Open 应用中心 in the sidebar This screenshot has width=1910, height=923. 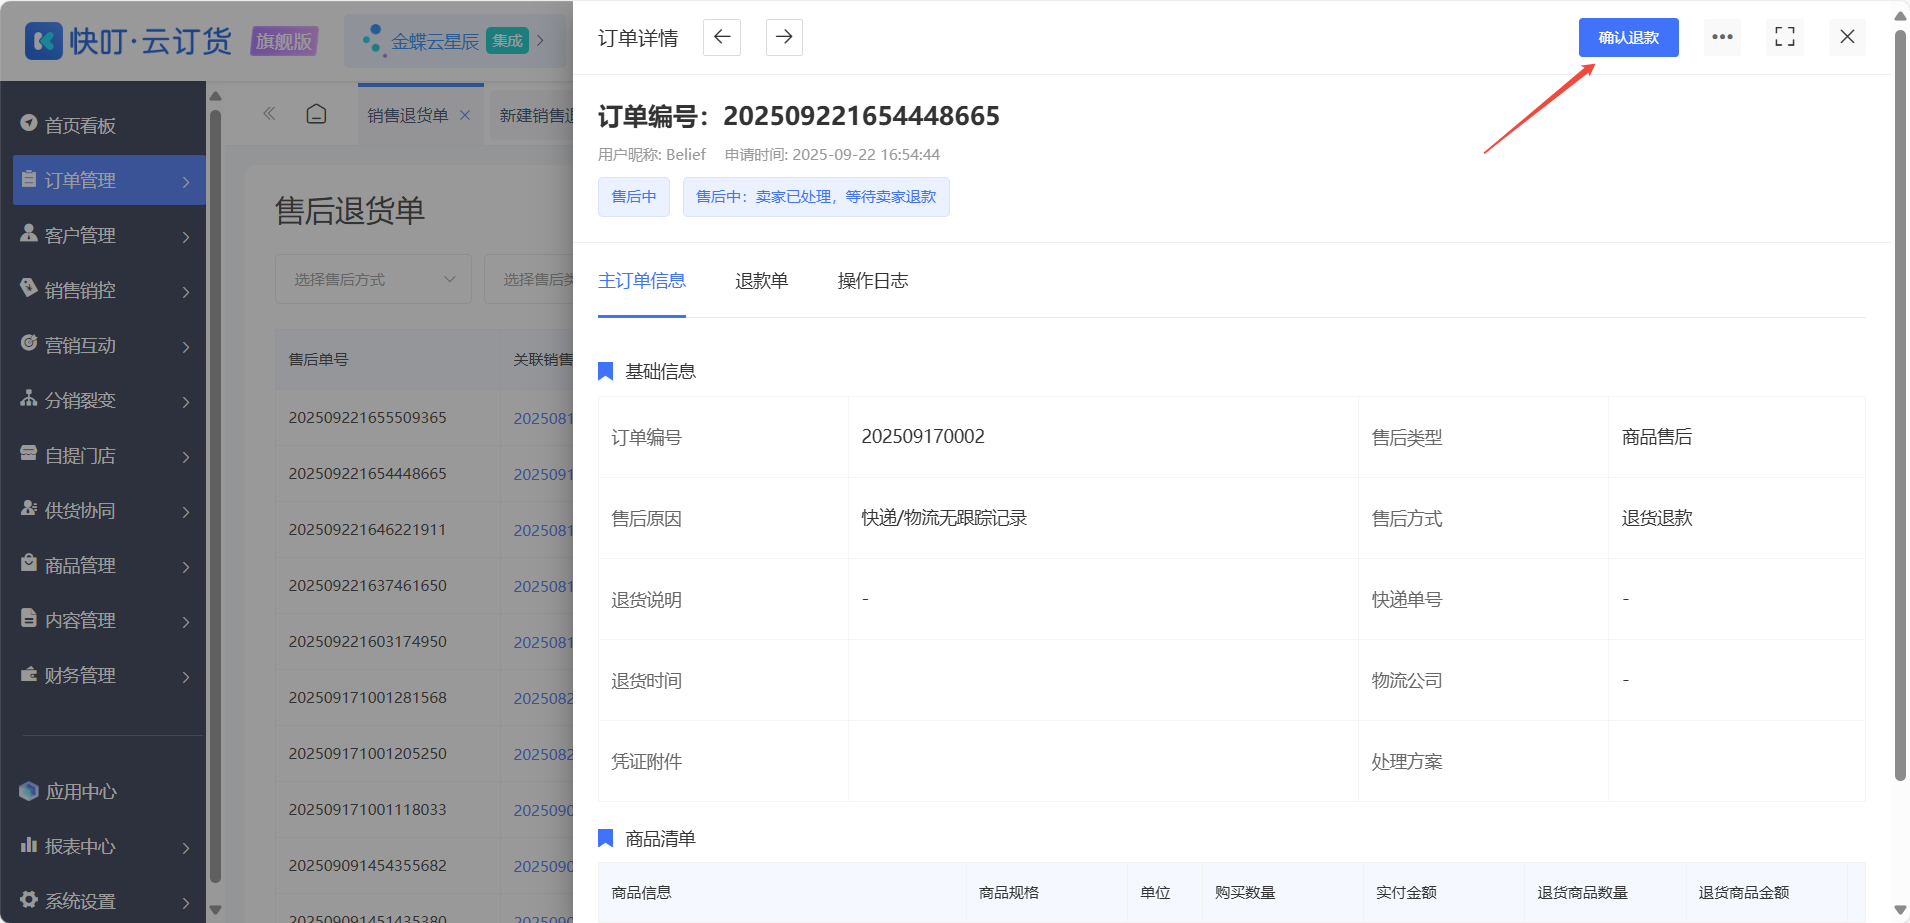[80, 791]
